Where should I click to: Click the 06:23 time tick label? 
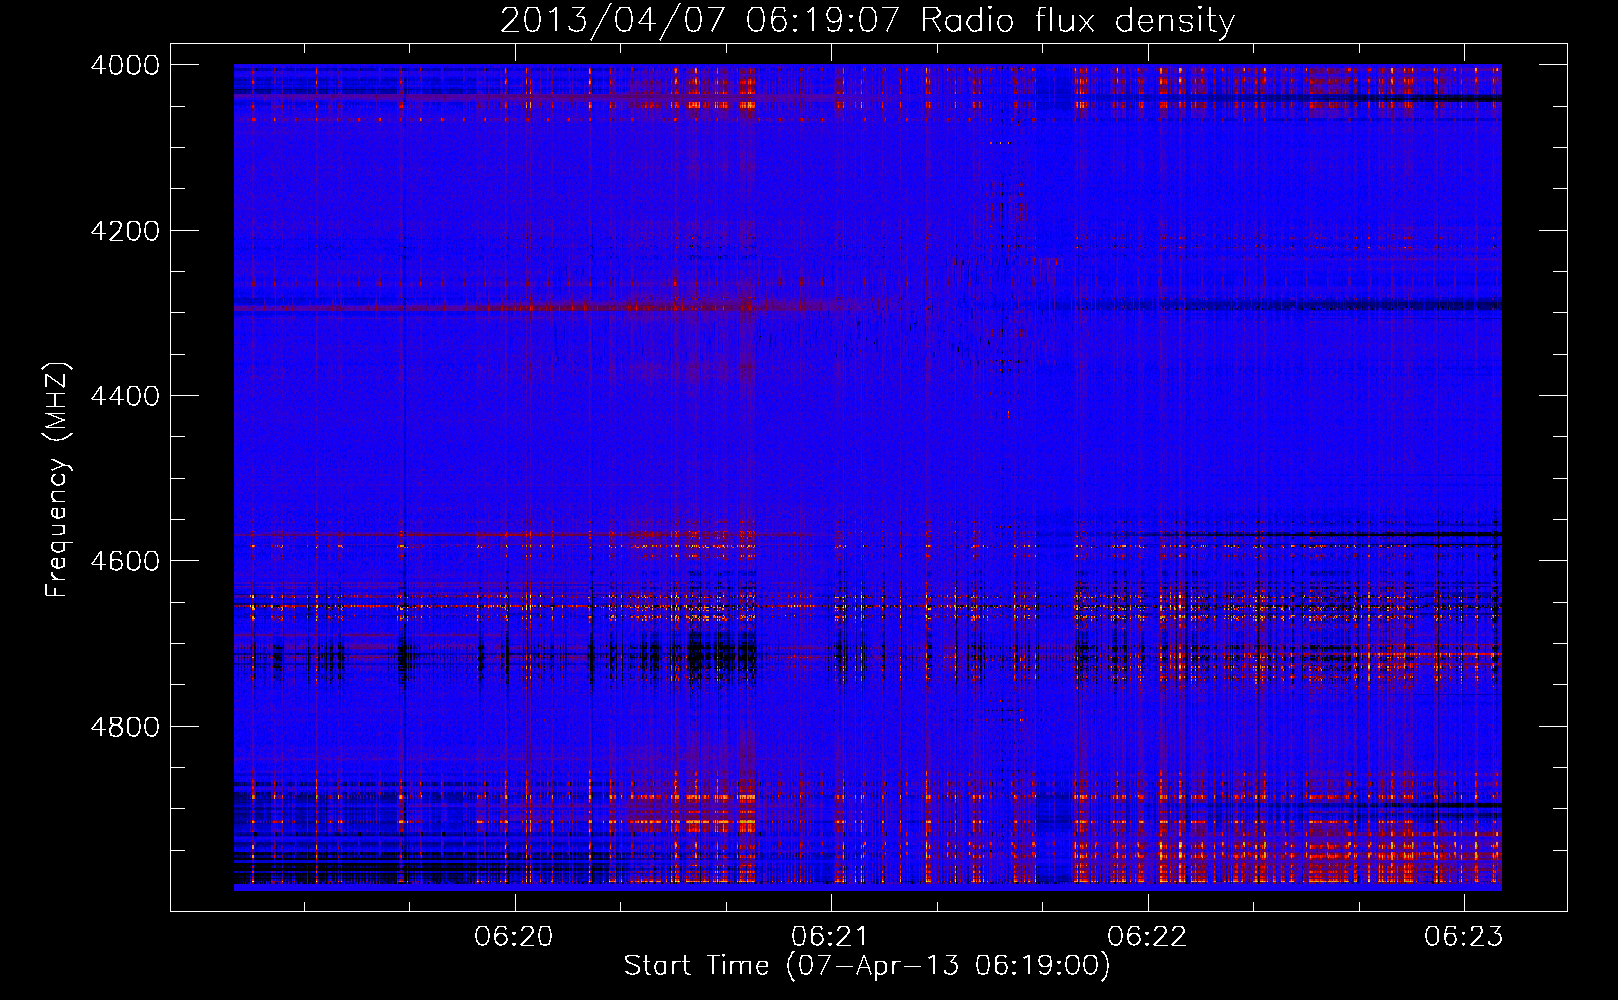point(1464,937)
